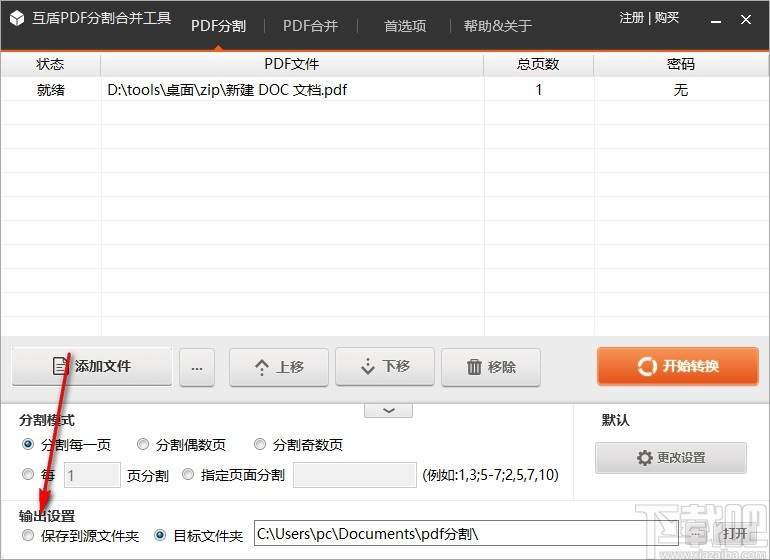This screenshot has height=560, width=770.
Task: Click the ellipsis button beside 添加文件
Action: click(x=197, y=367)
